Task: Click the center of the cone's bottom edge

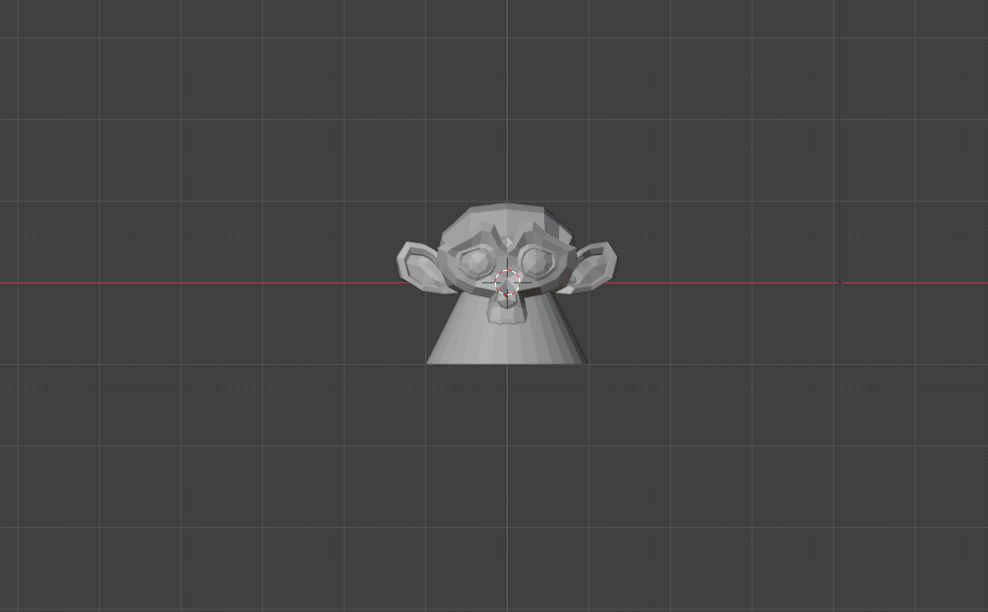Action: tap(507, 362)
